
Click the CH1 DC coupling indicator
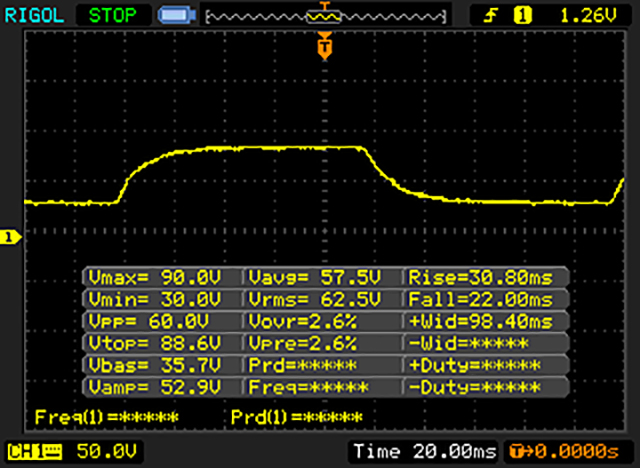[34, 452]
